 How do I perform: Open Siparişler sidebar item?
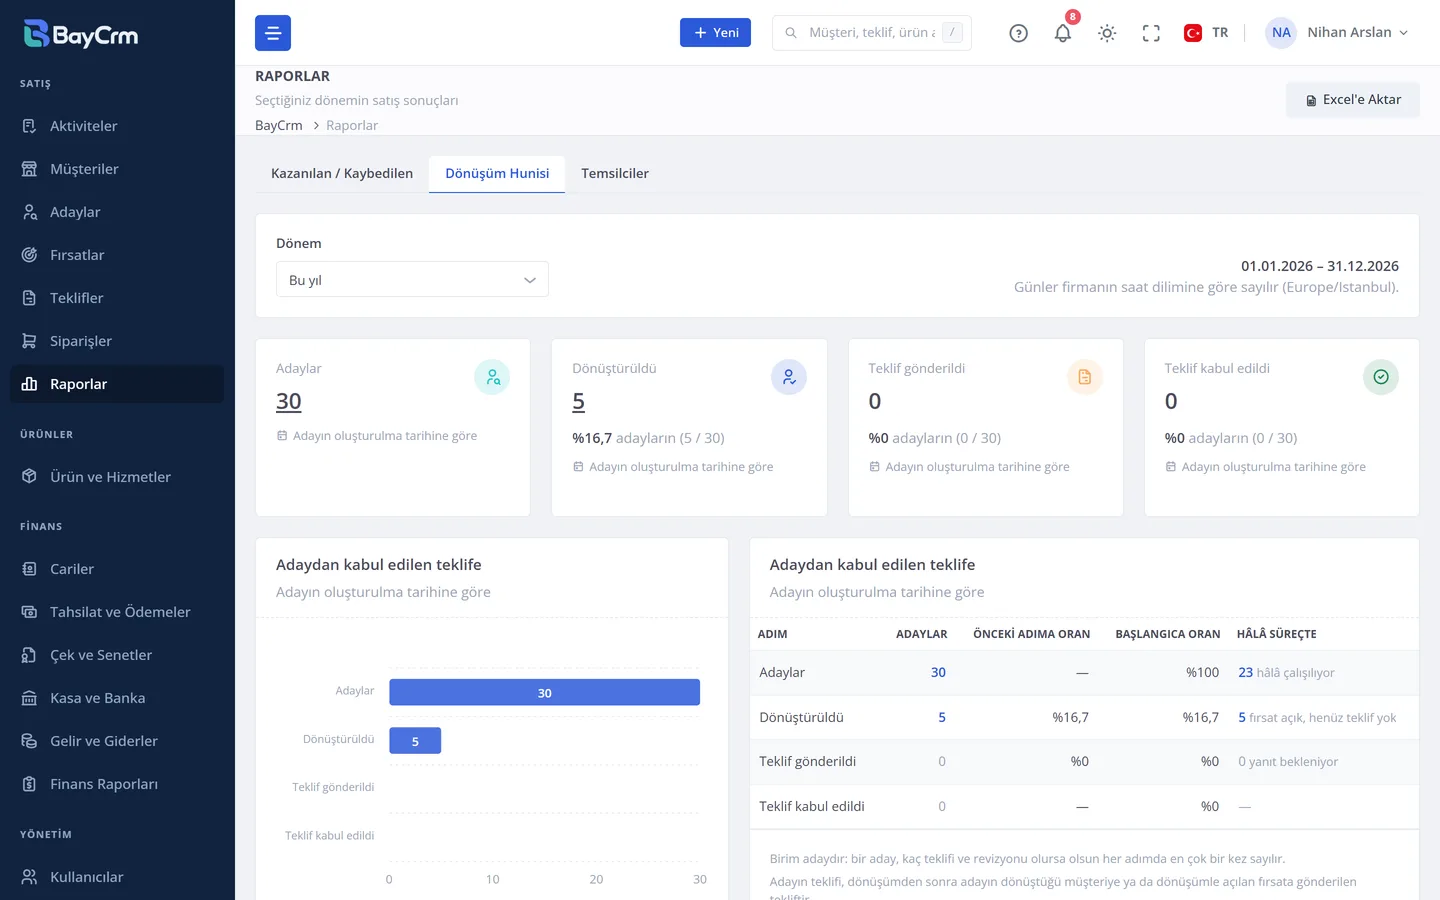117,341
